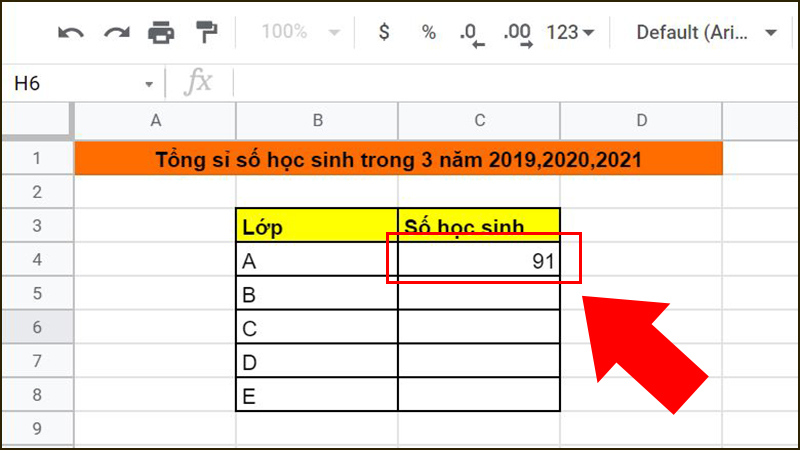Click into the formula bar

point(515,83)
